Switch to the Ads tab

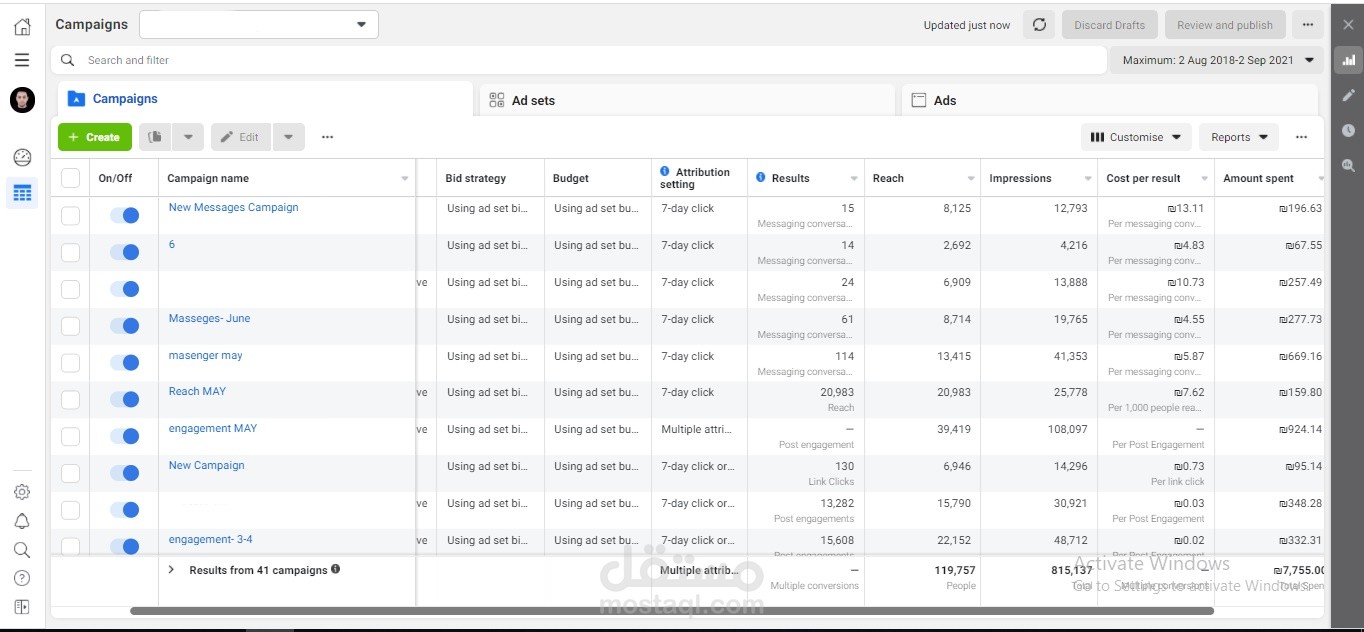click(1110, 100)
